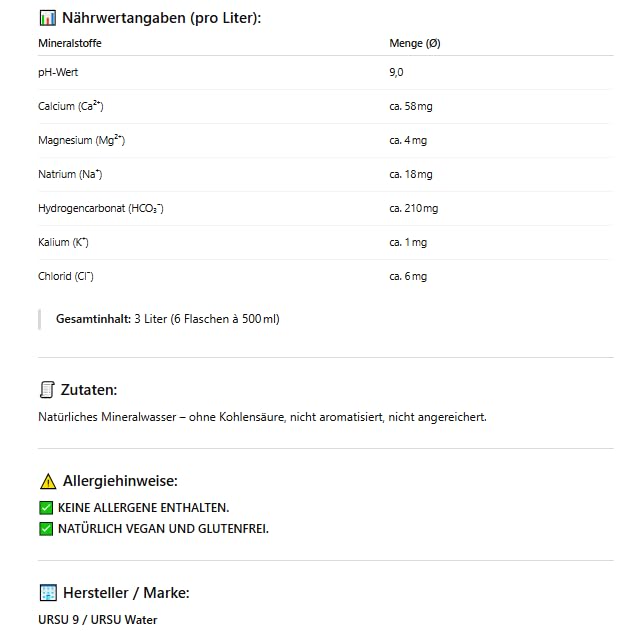This screenshot has height=632, width=637.
Task: Click the Gesamtinhalt 3 Liter note
Action: click(x=167, y=319)
